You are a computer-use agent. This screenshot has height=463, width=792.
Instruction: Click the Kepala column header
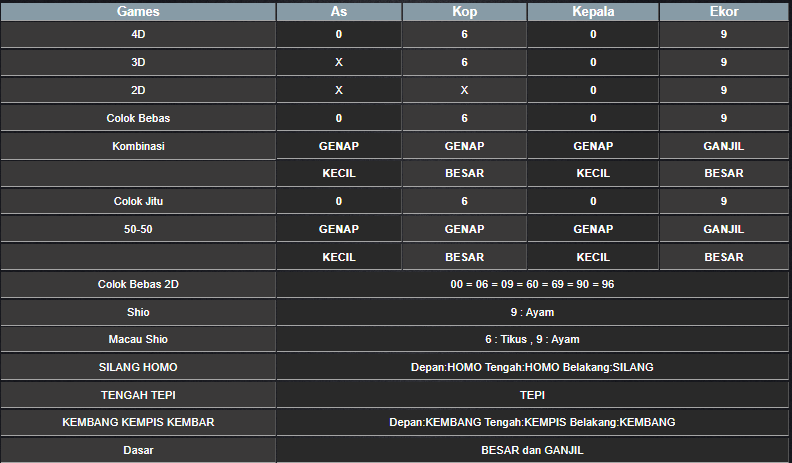click(593, 12)
